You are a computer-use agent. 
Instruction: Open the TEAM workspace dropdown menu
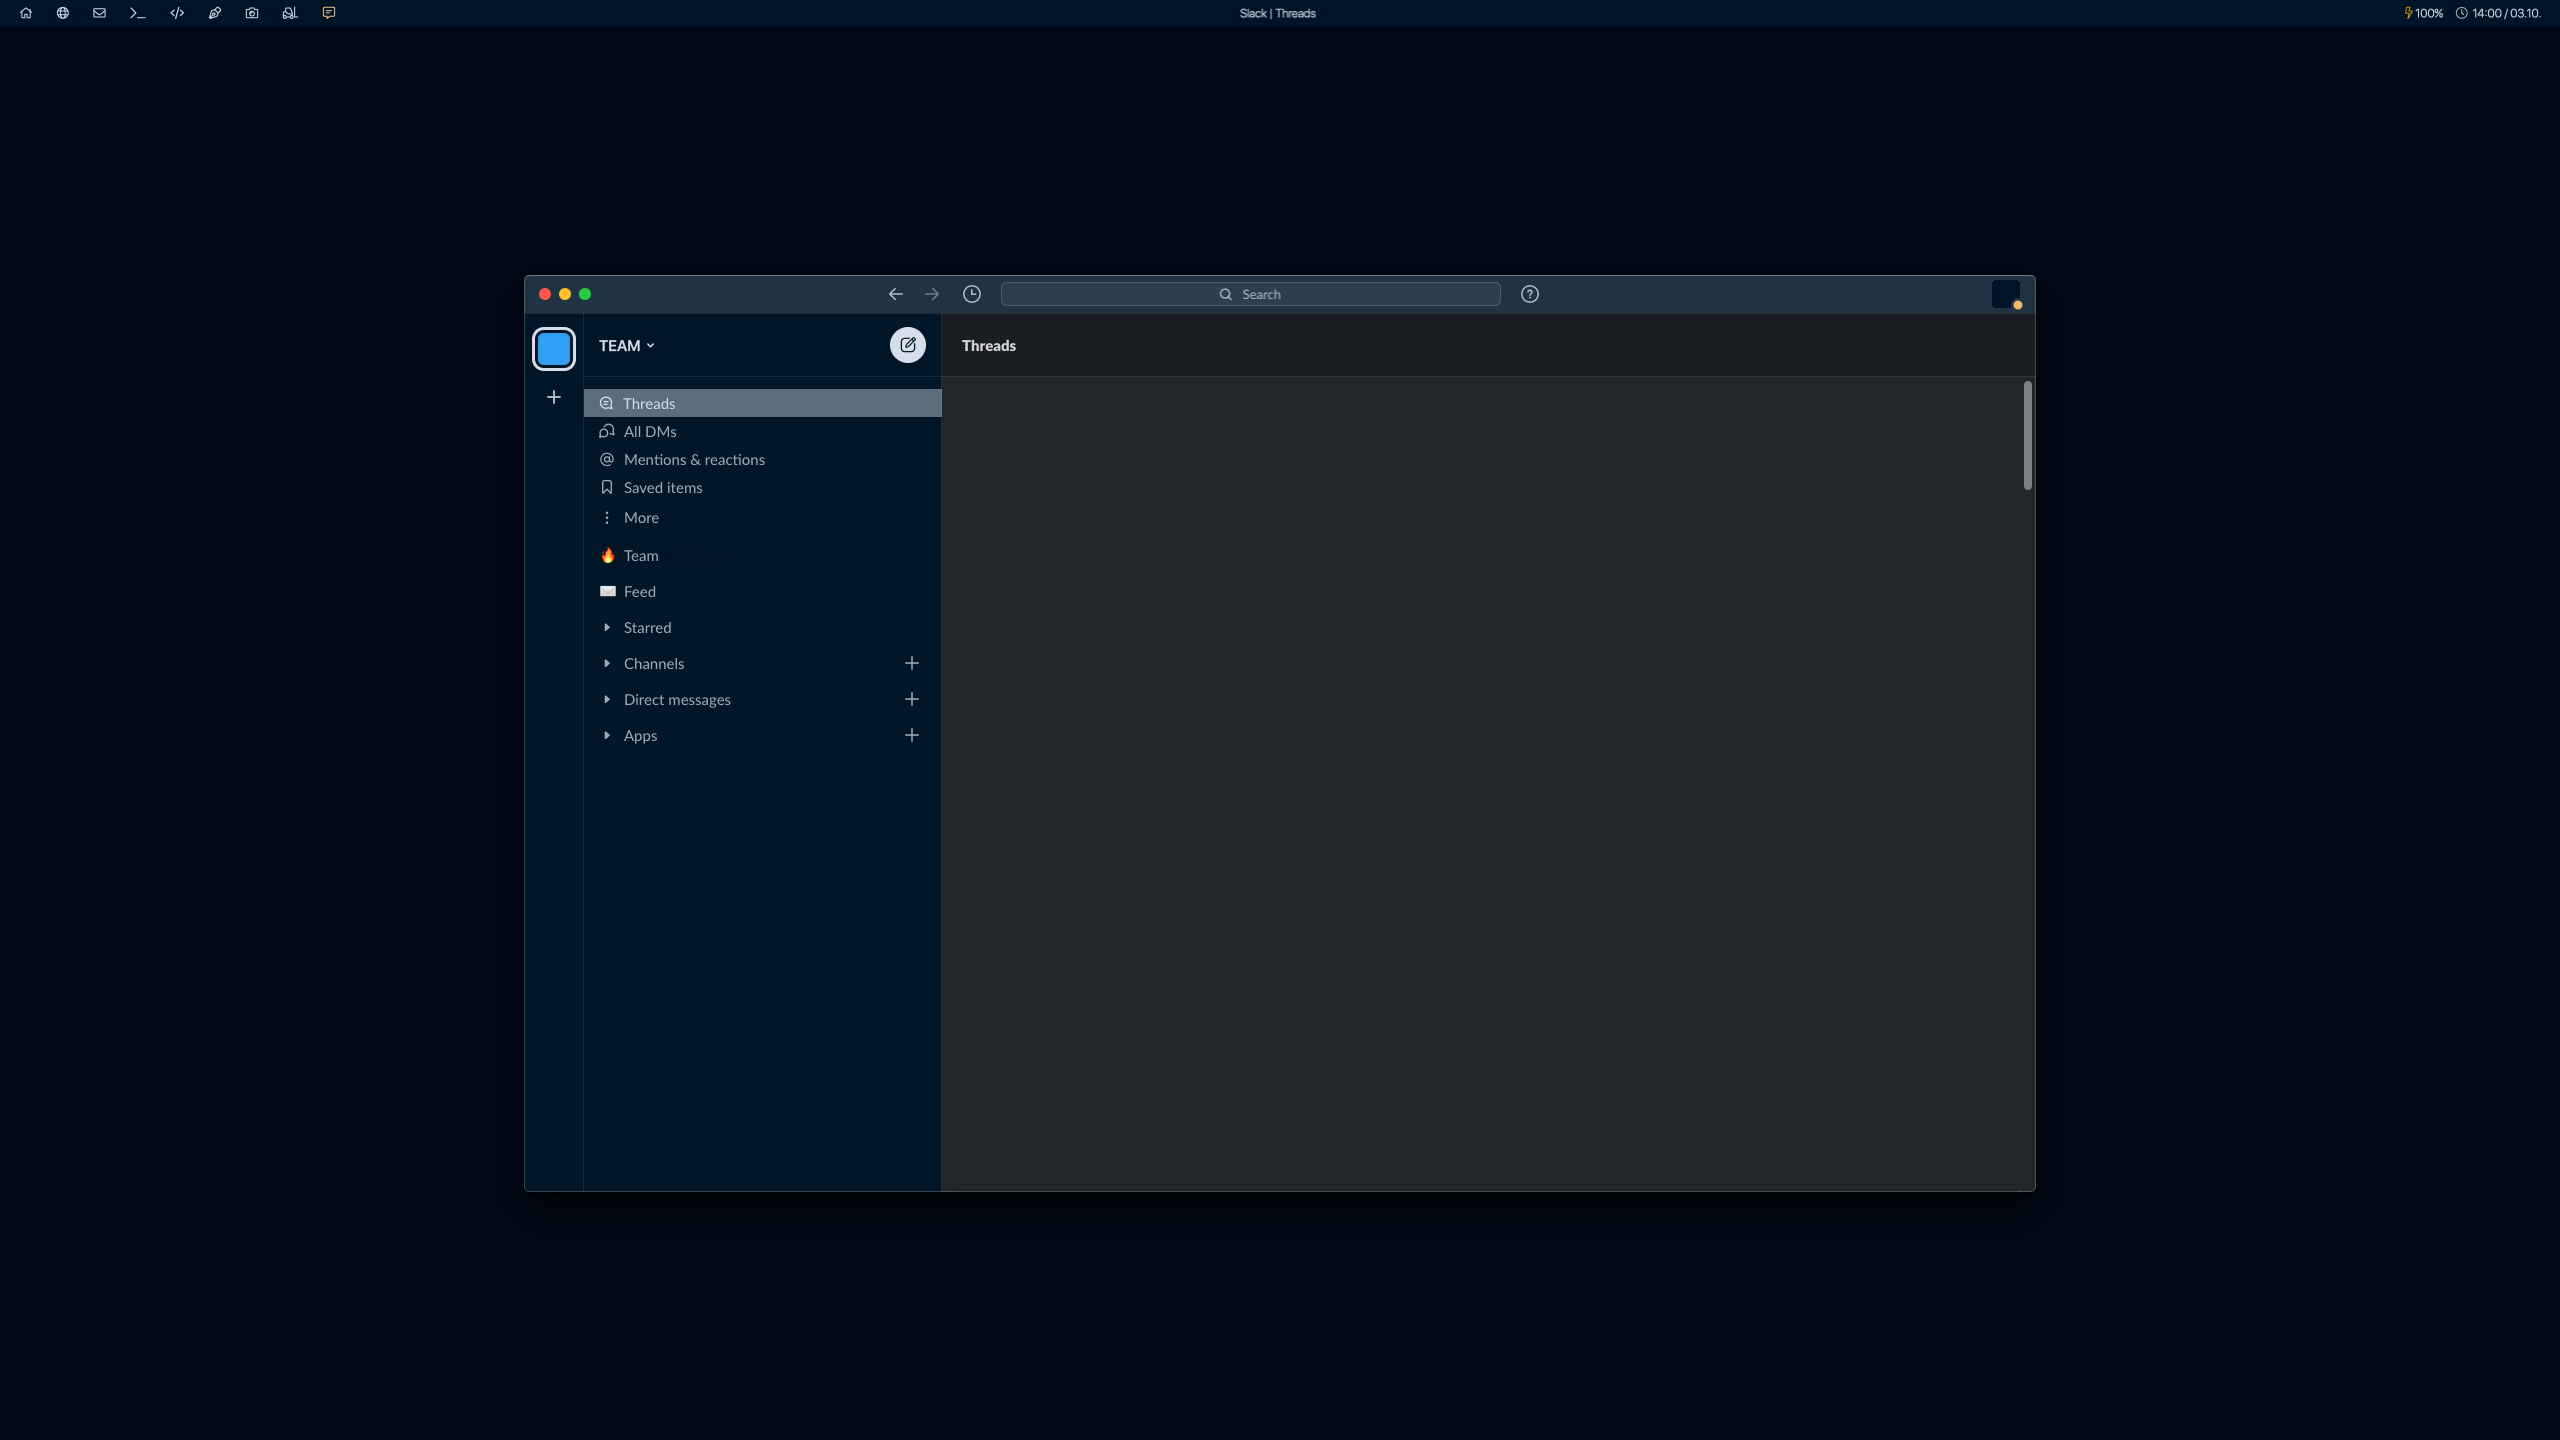[626, 346]
